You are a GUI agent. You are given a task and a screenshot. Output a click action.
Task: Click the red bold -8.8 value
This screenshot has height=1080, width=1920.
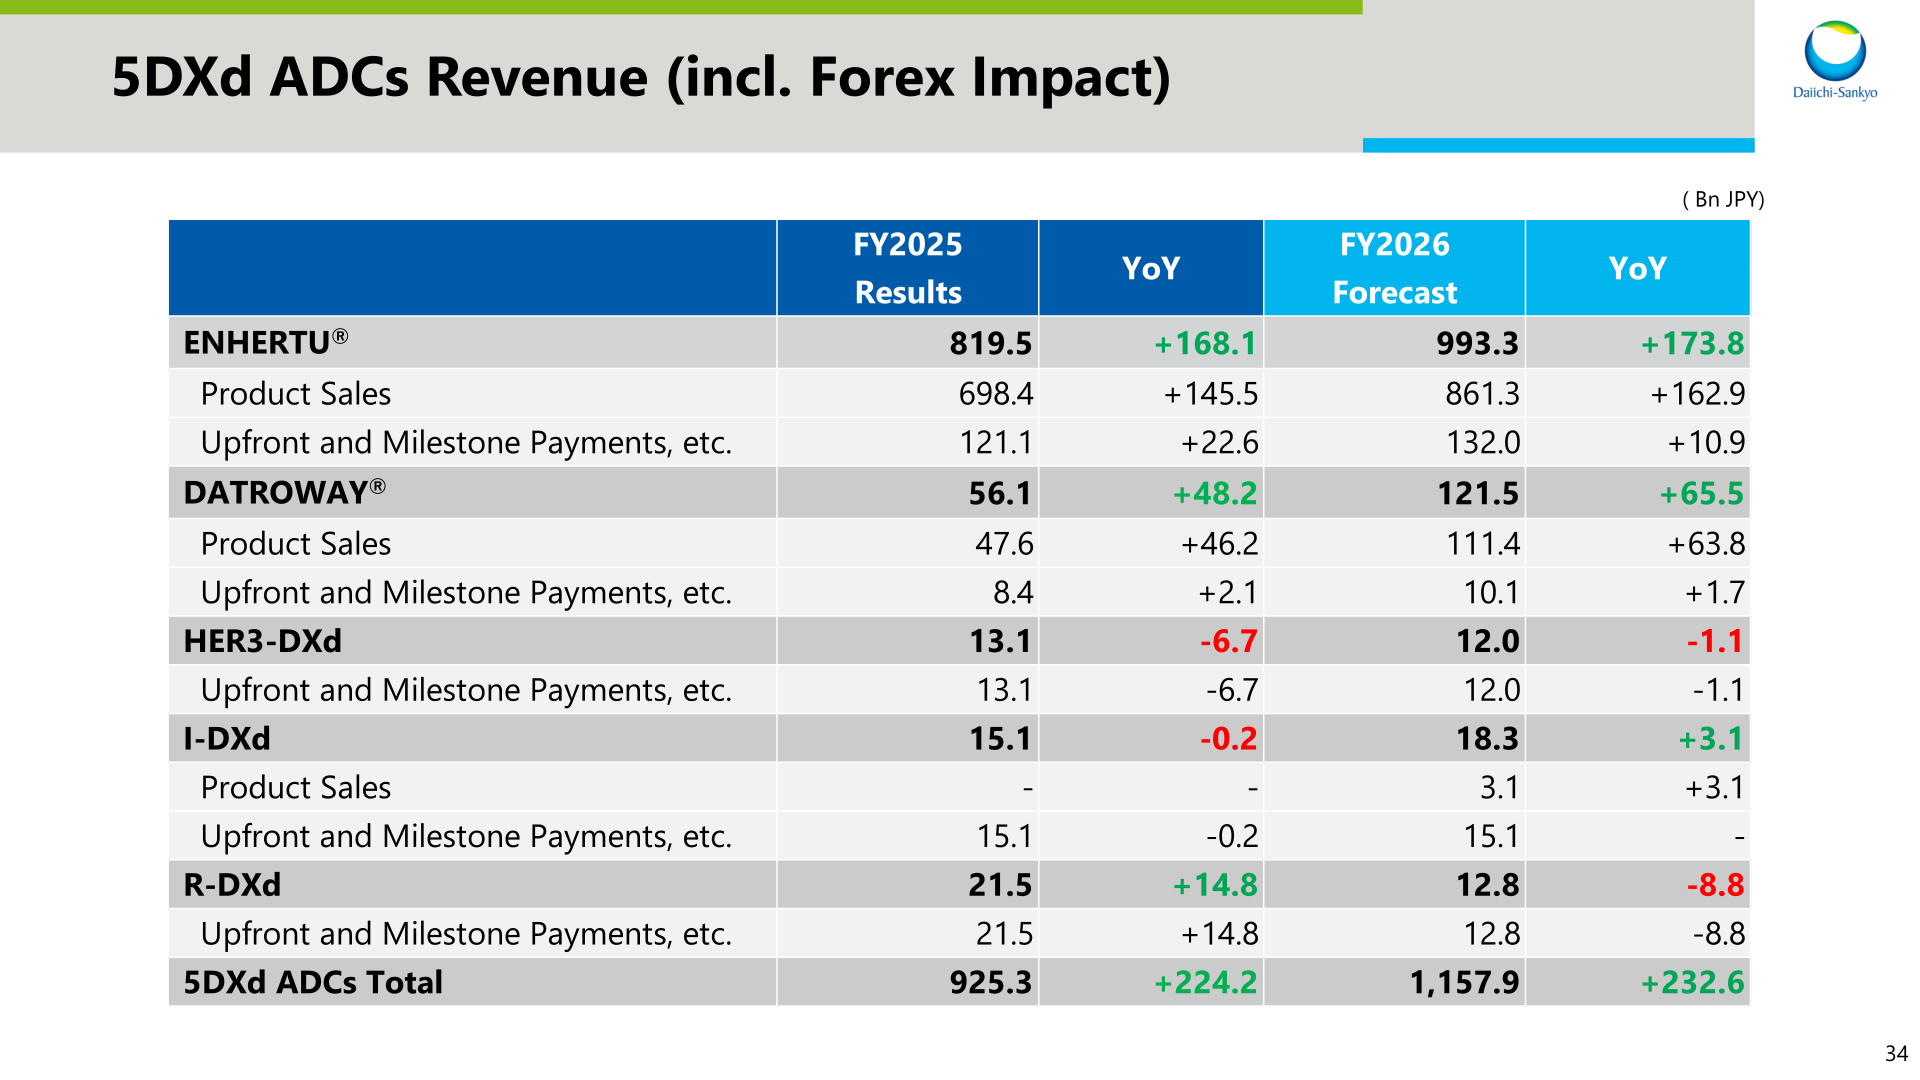pyautogui.click(x=1716, y=884)
